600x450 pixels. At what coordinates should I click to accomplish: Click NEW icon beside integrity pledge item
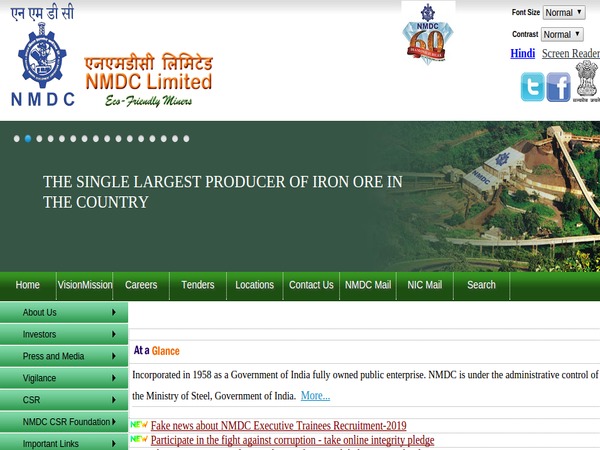pyautogui.click(x=139, y=439)
